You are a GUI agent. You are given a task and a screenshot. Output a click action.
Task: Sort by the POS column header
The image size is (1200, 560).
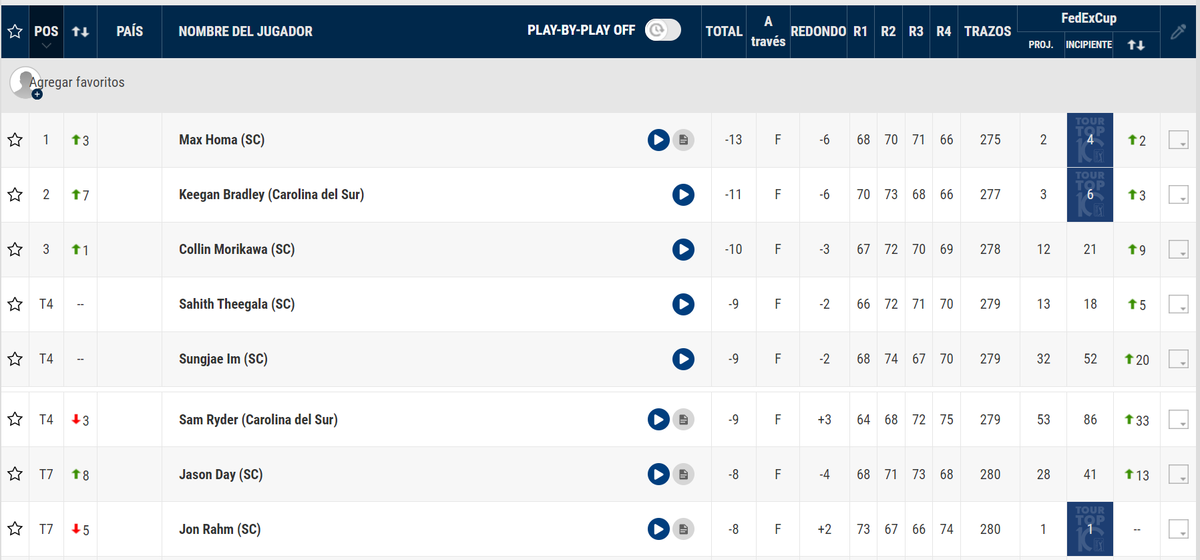tap(46, 31)
